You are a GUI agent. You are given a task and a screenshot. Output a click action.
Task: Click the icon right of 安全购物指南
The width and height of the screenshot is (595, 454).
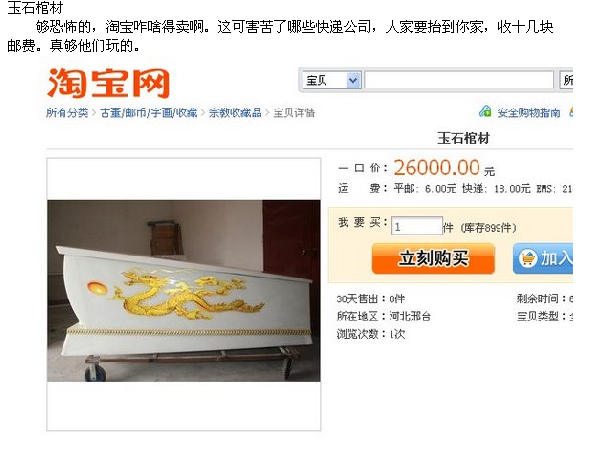tap(570, 112)
